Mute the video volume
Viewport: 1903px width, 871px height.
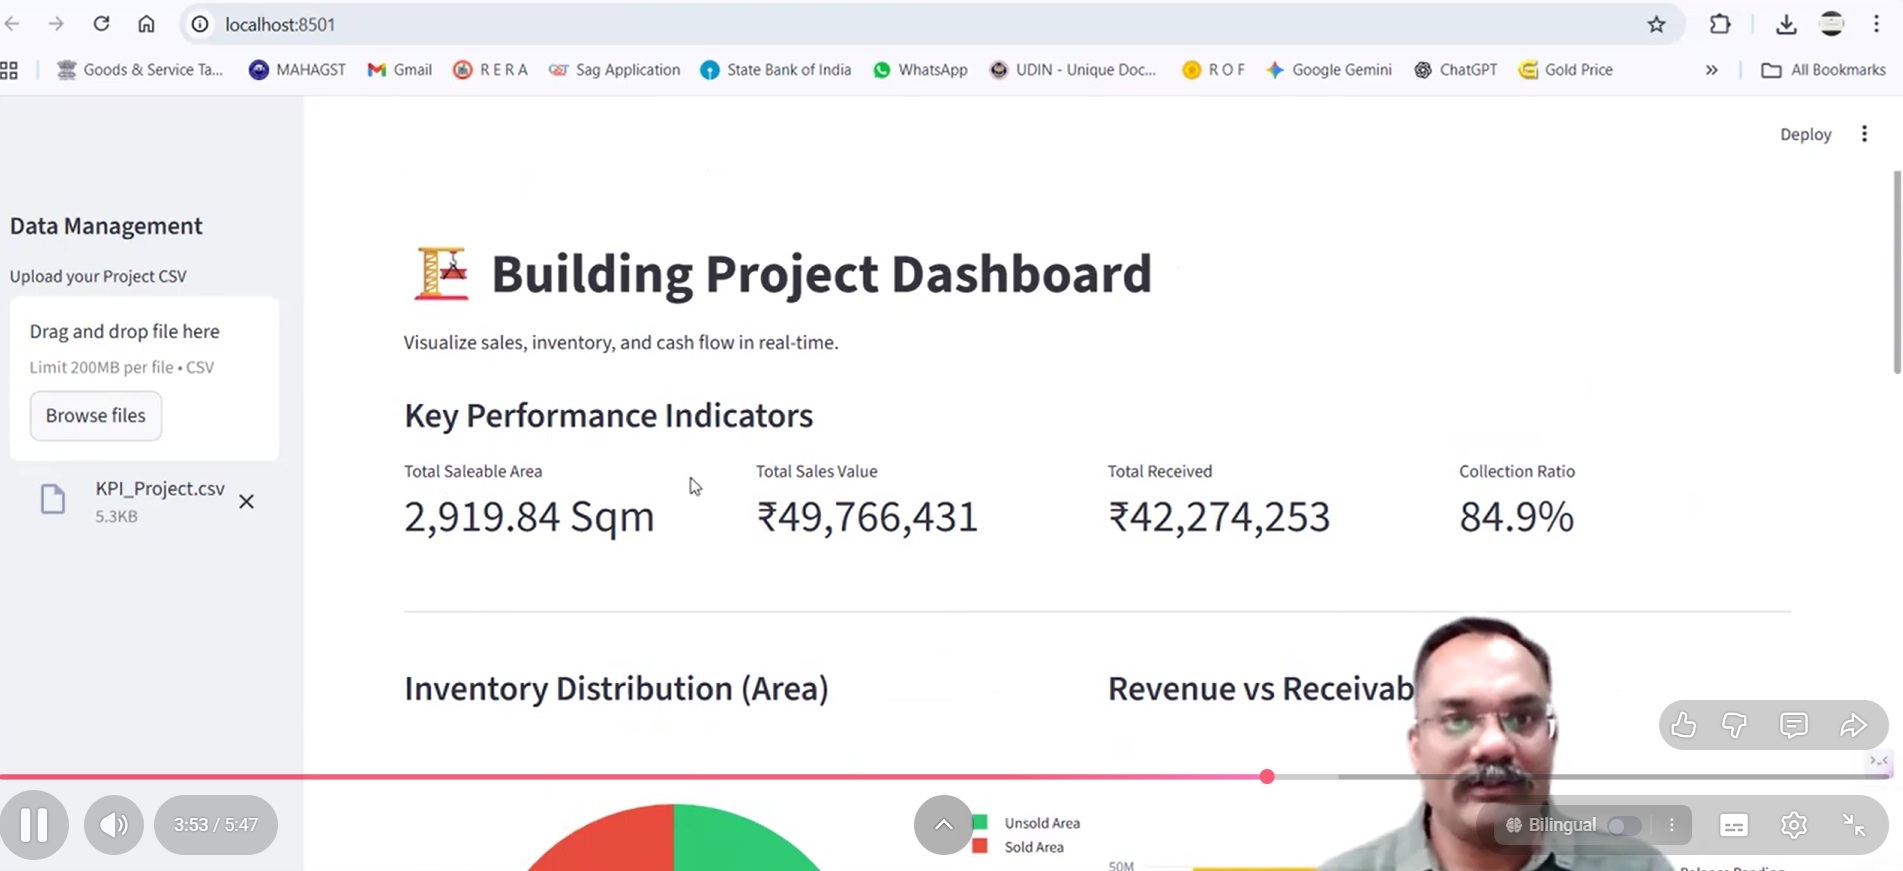click(113, 825)
